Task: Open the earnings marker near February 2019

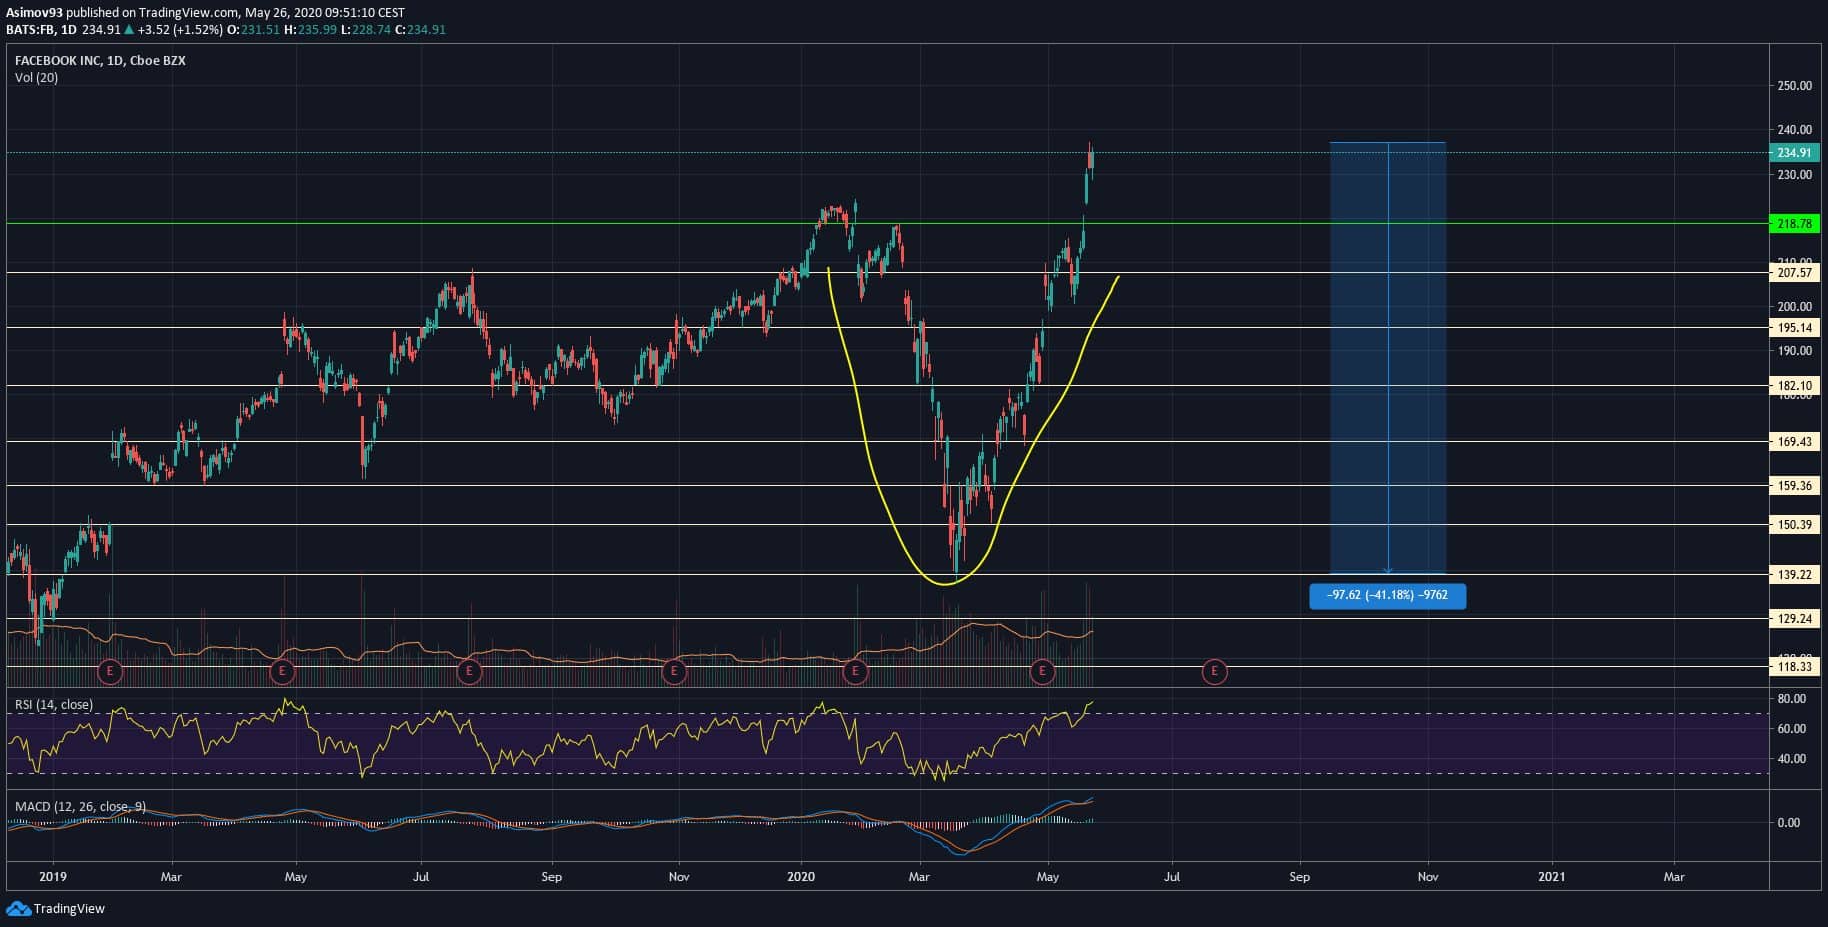Action: 110,671
